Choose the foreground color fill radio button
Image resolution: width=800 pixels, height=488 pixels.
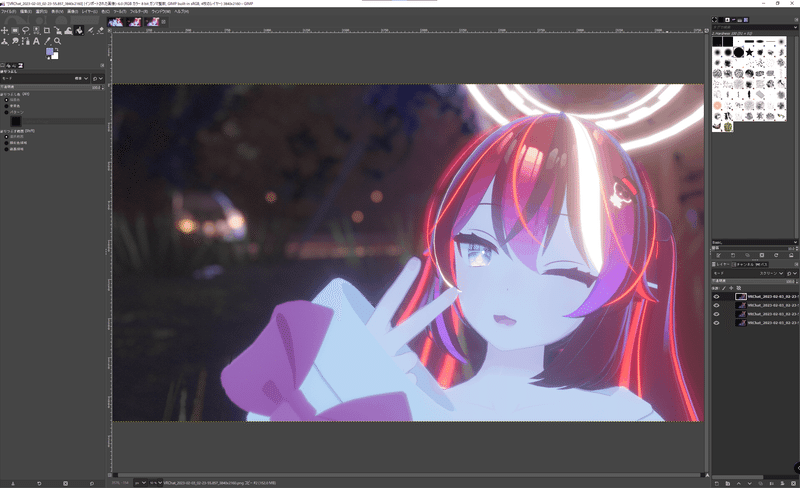coord(6,100)
